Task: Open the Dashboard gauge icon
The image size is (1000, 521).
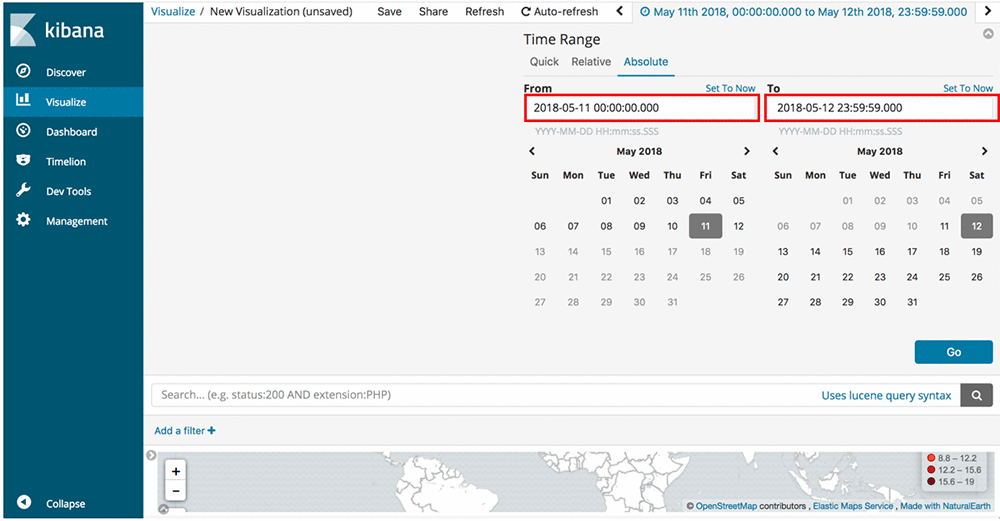Action: (23, 131)
